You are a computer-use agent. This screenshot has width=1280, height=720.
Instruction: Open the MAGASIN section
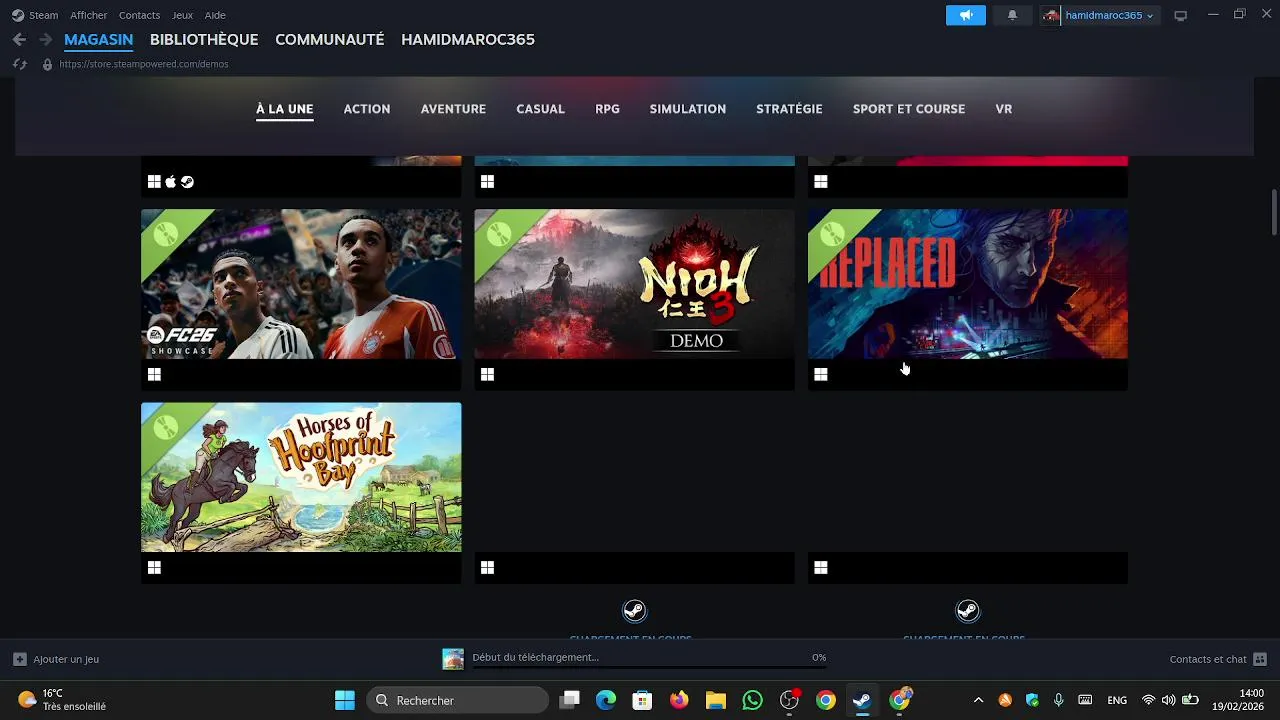[x=99, y=40]
